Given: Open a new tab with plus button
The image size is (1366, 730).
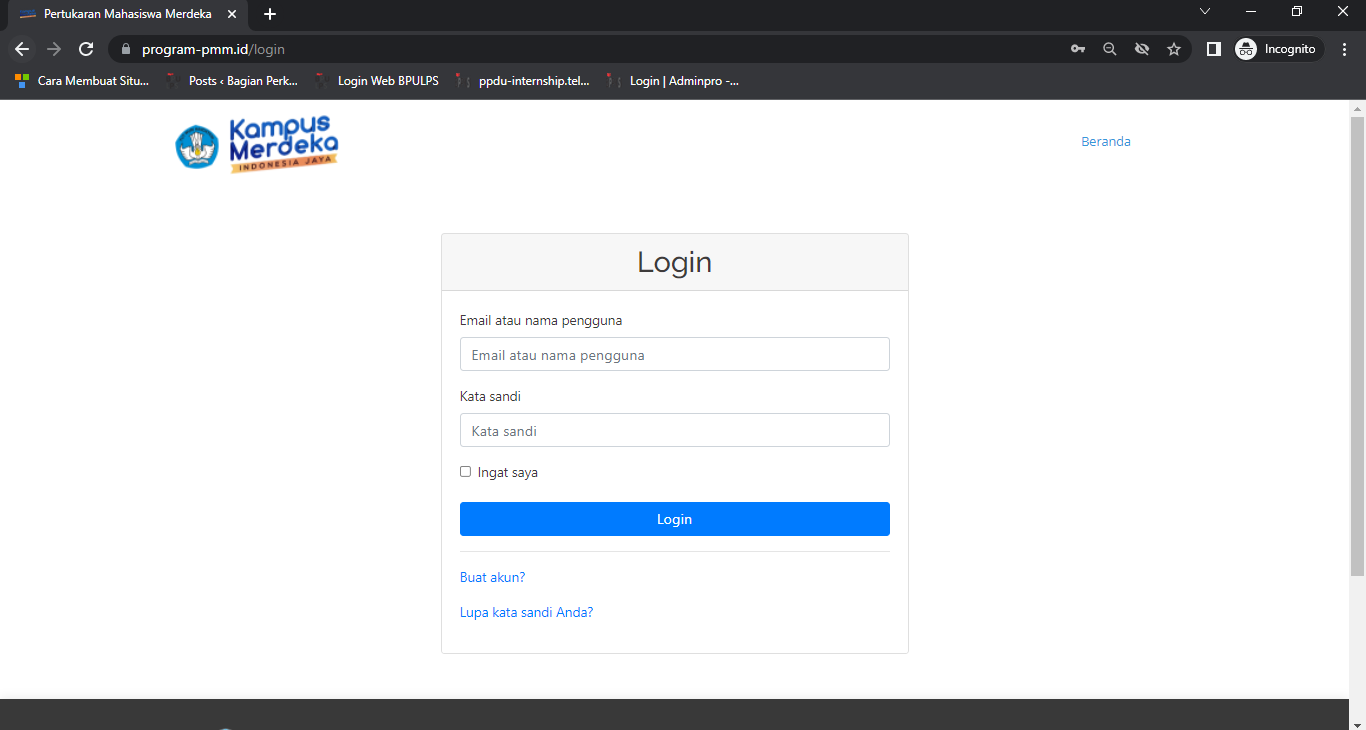Looking at the screenshot, I should coord(269,14).
